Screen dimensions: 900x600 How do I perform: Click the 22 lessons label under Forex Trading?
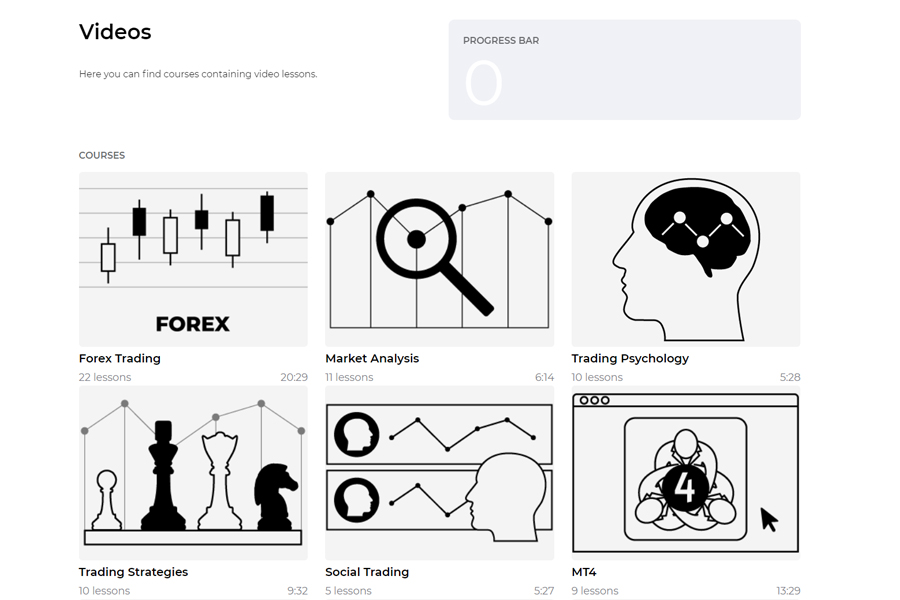pos(105,377)
